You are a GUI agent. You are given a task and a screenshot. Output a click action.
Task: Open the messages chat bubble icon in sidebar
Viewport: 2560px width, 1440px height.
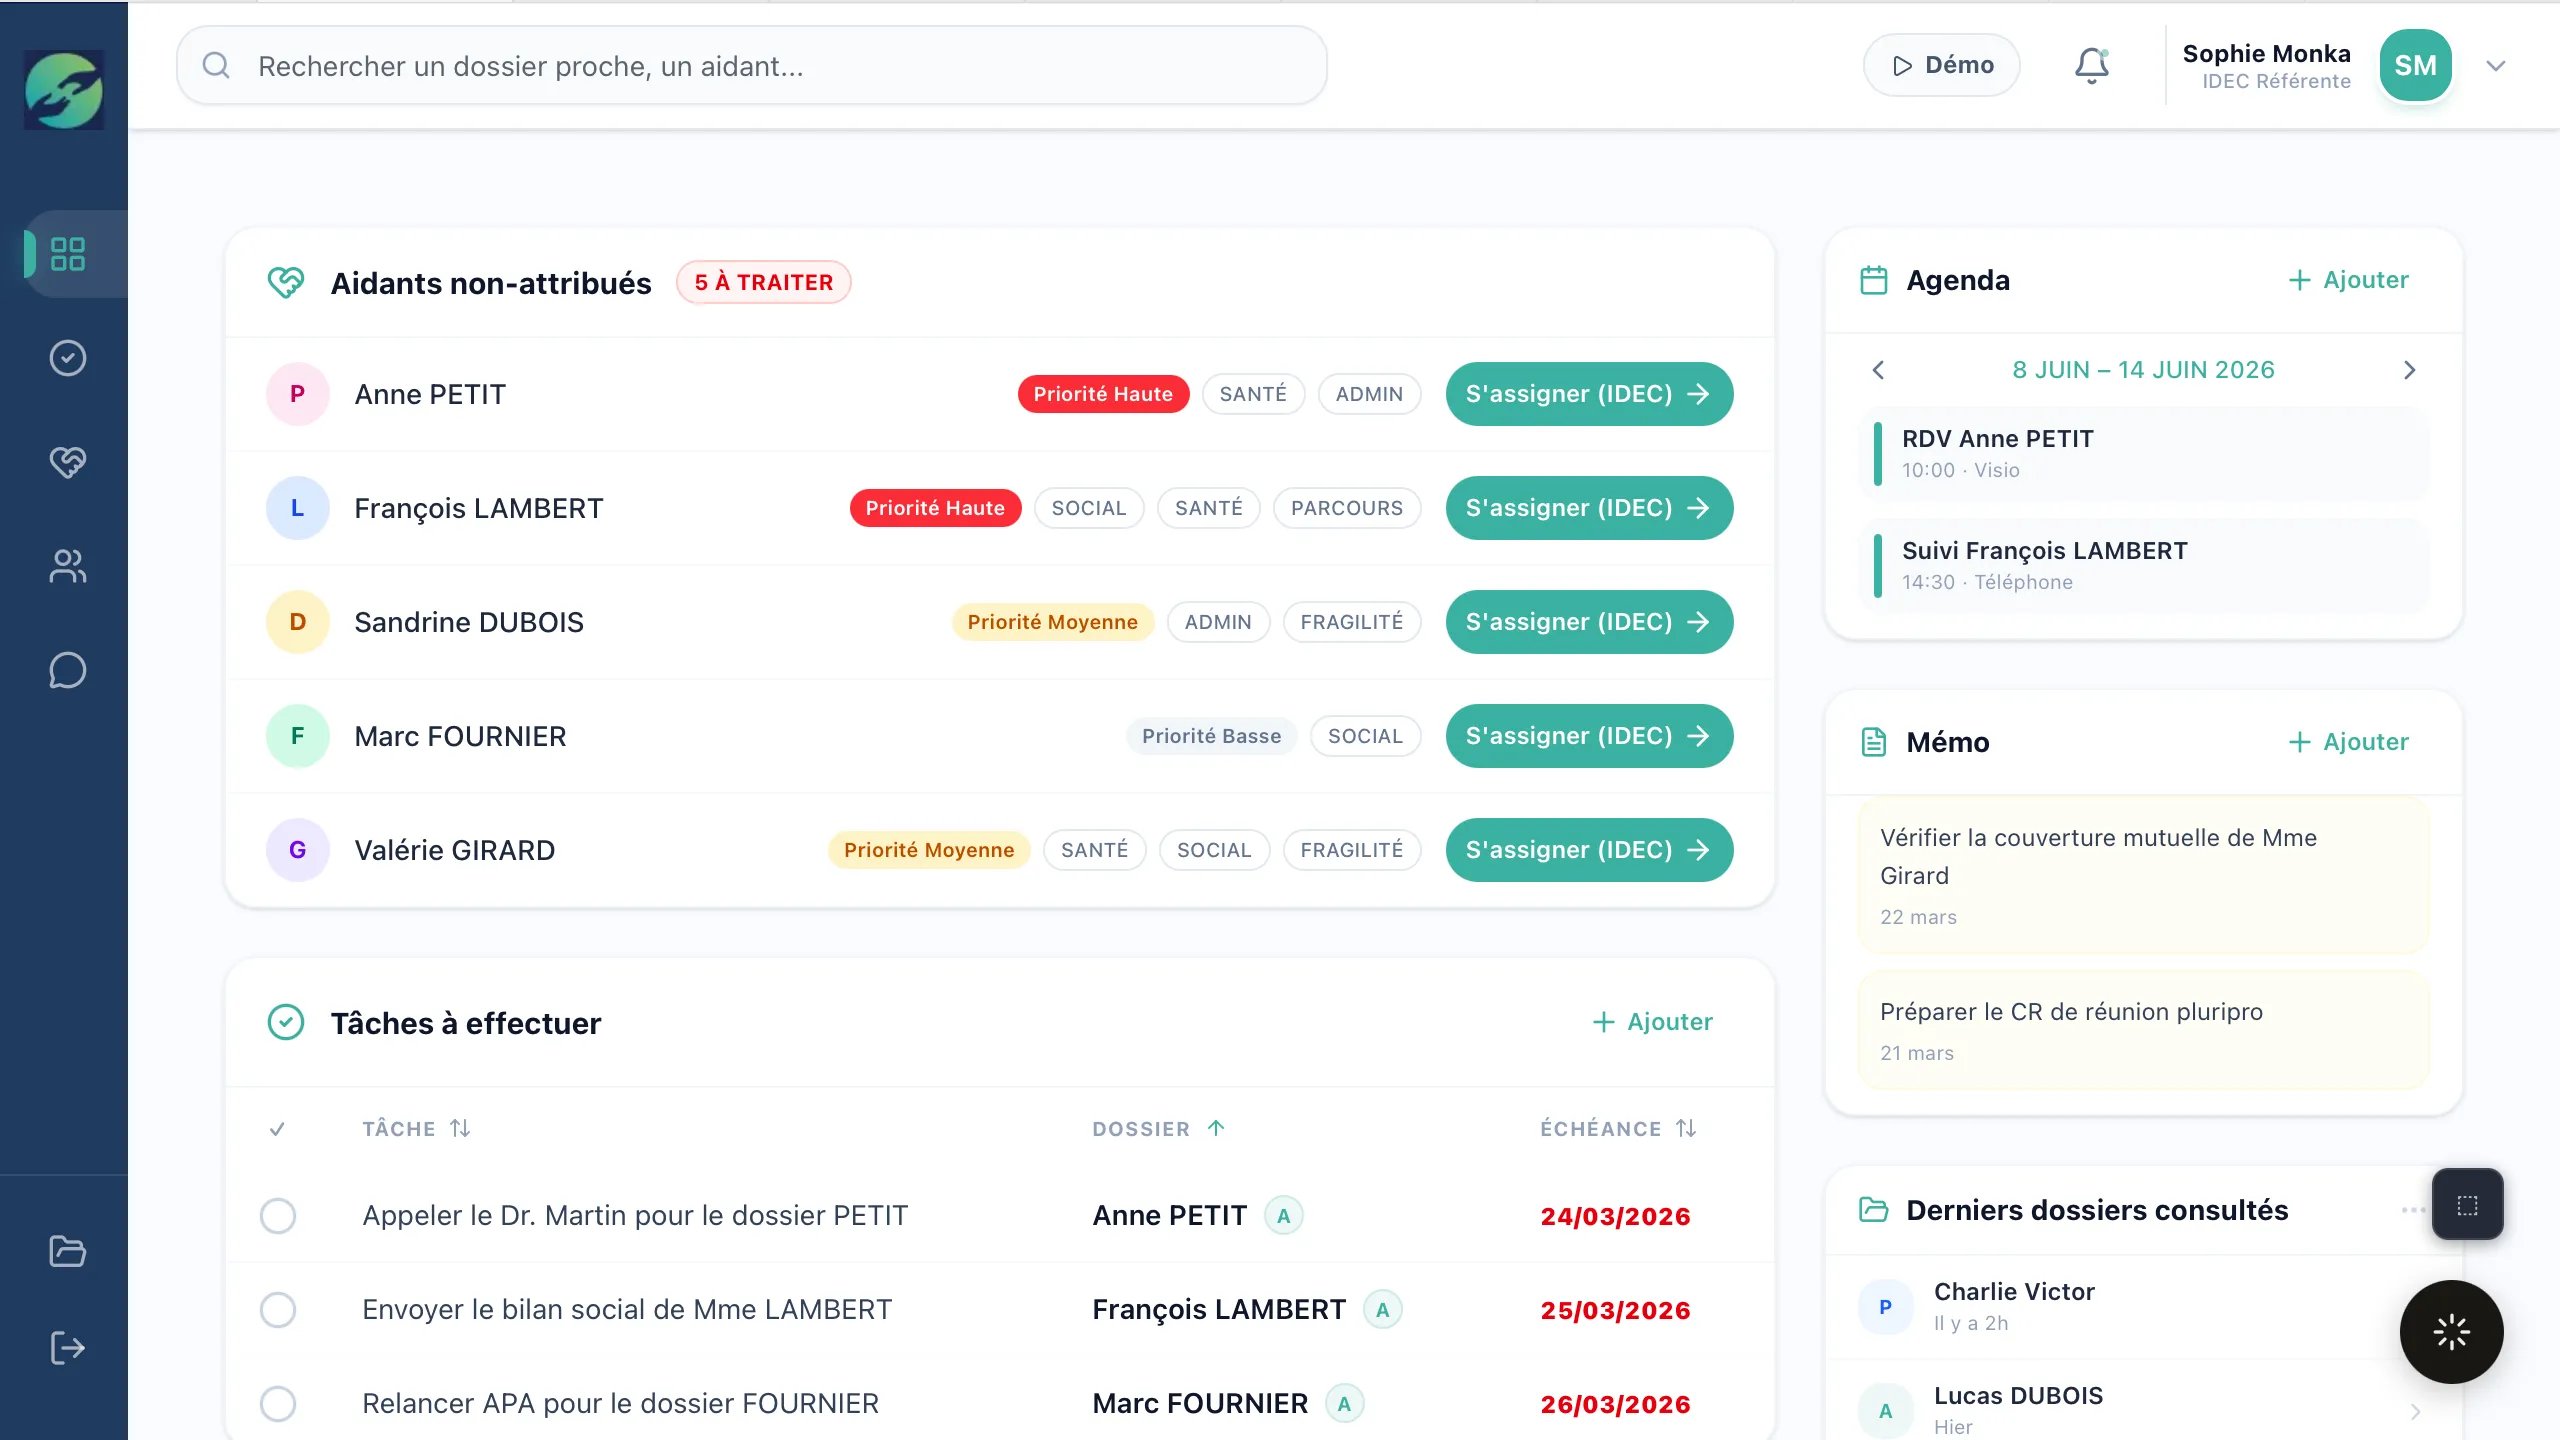coord(67,670)
